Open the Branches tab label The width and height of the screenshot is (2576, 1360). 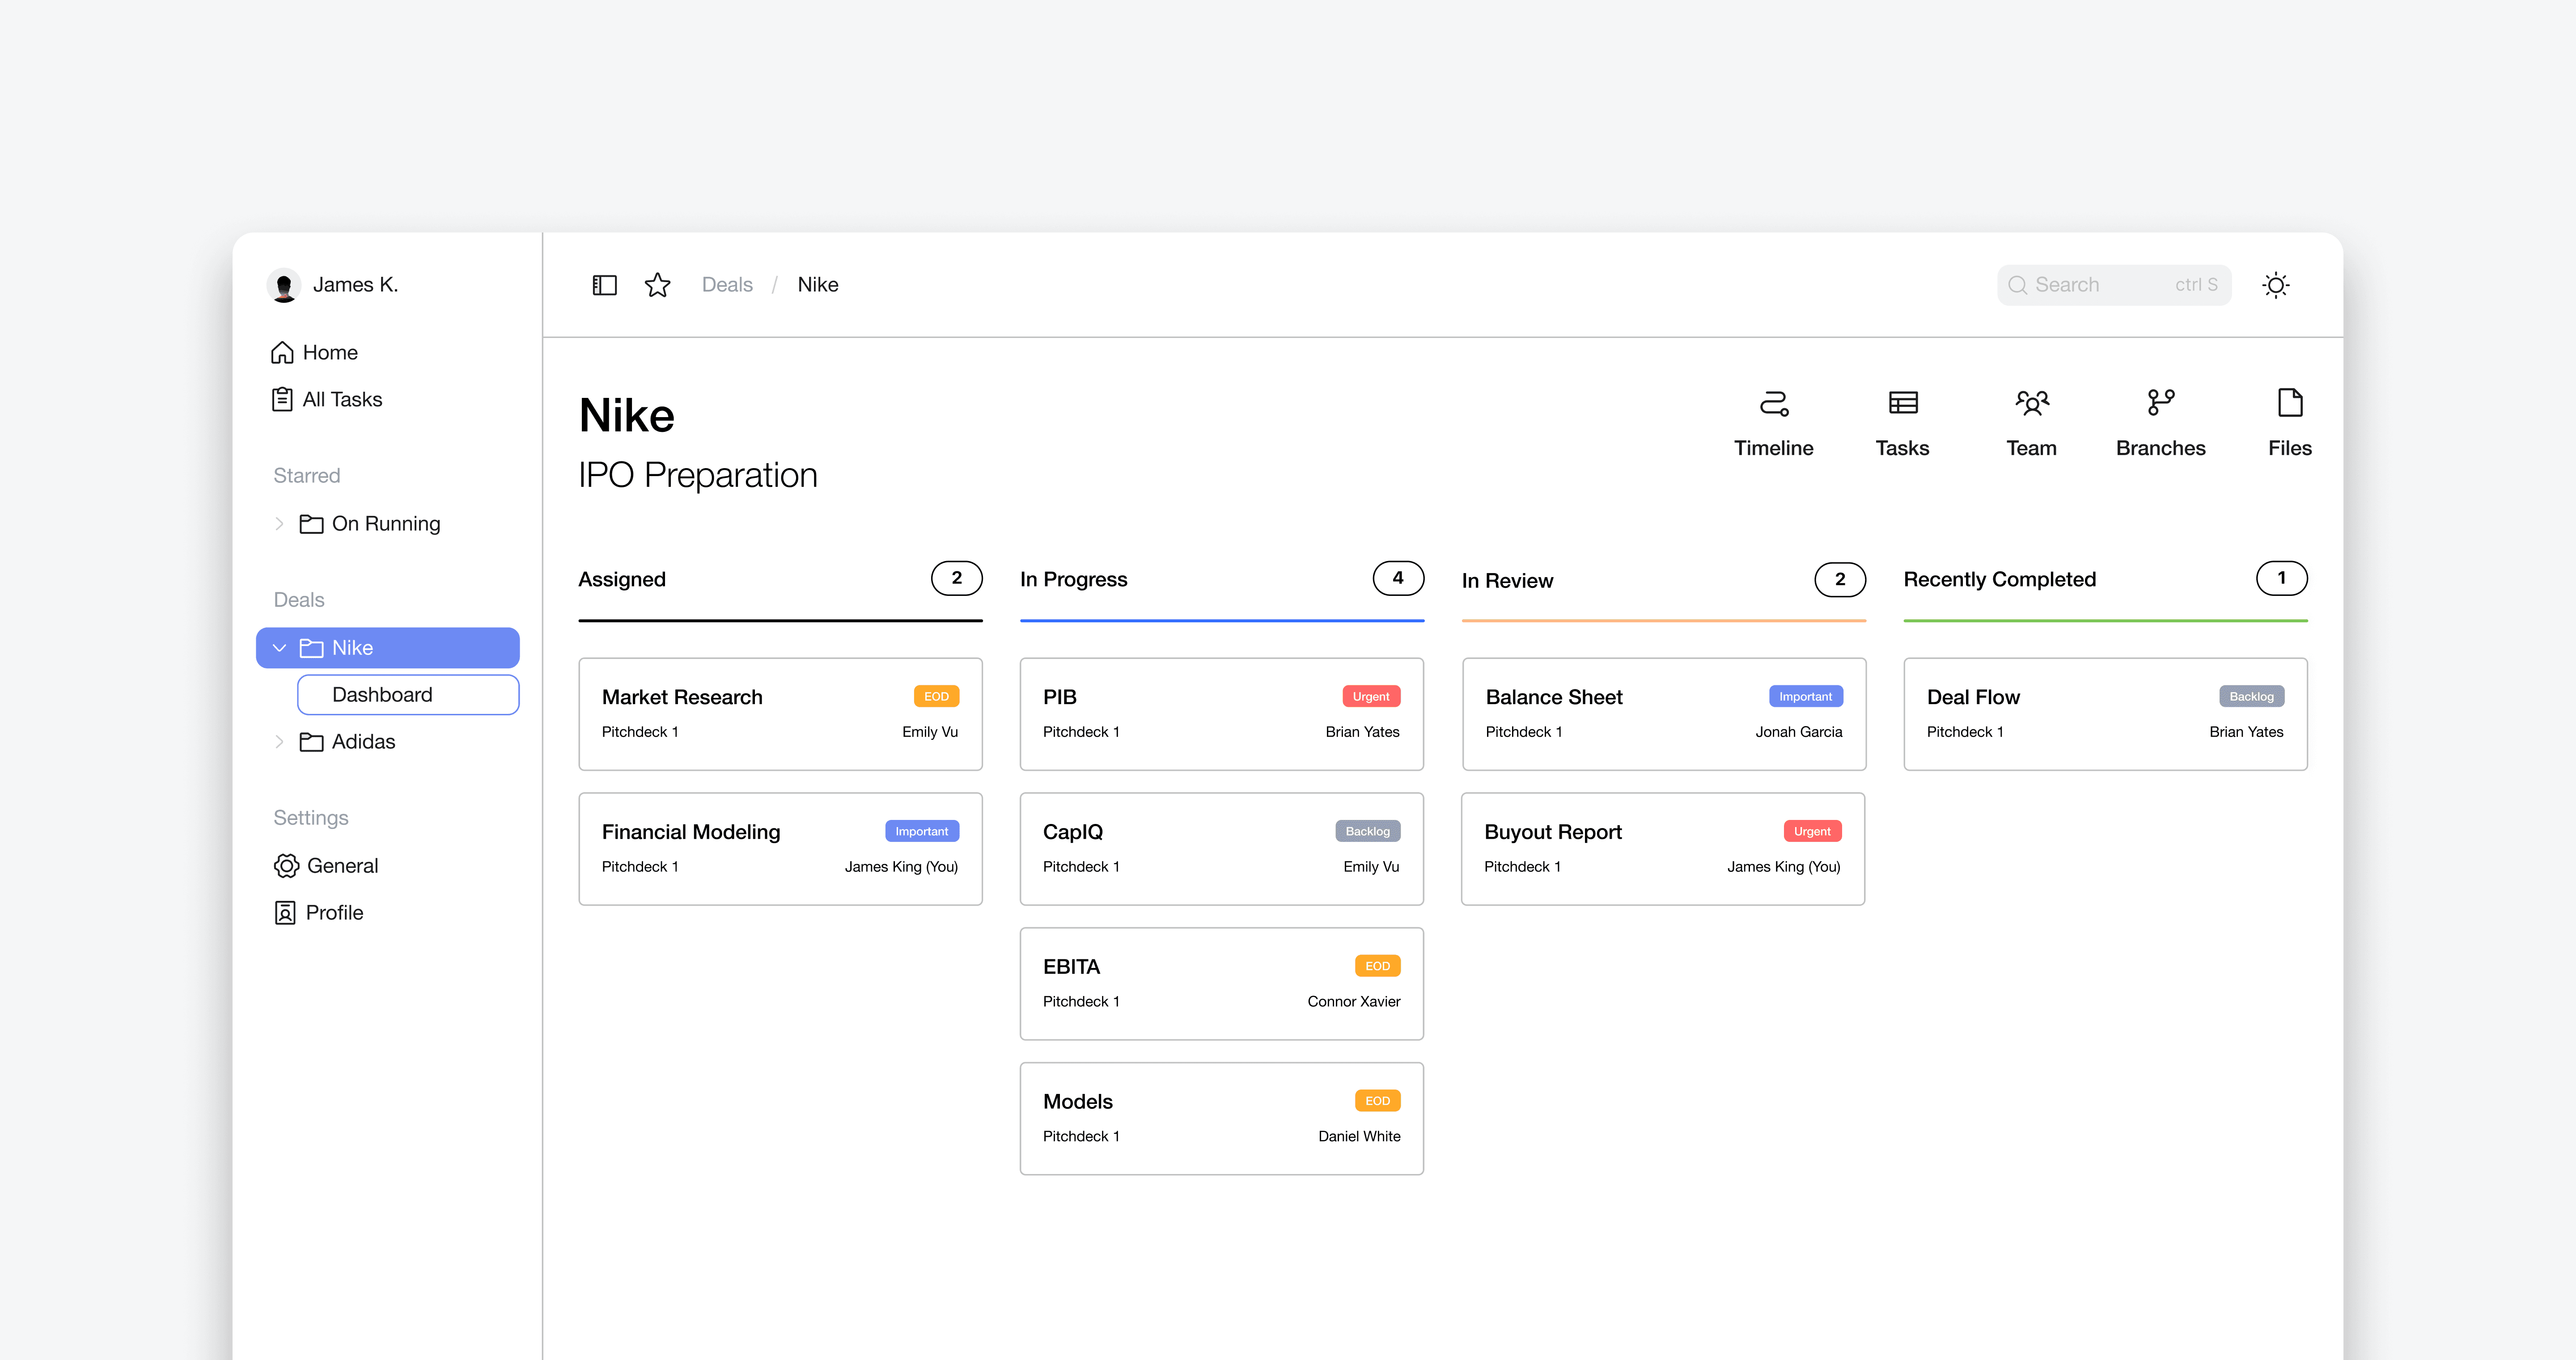tap(2160, 448)
